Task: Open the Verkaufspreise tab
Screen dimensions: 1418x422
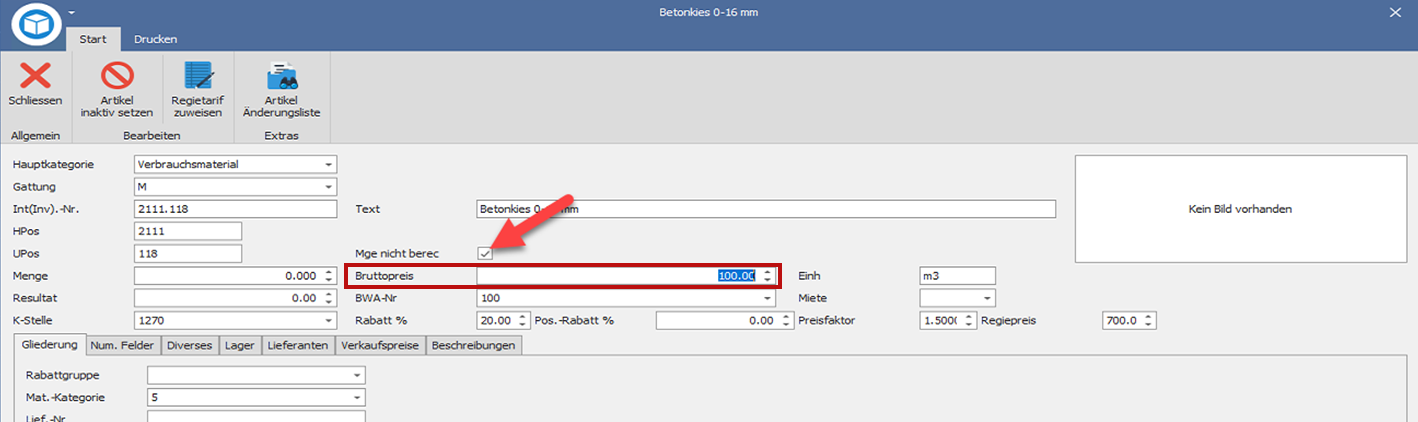Action: [x=381, y=345]
